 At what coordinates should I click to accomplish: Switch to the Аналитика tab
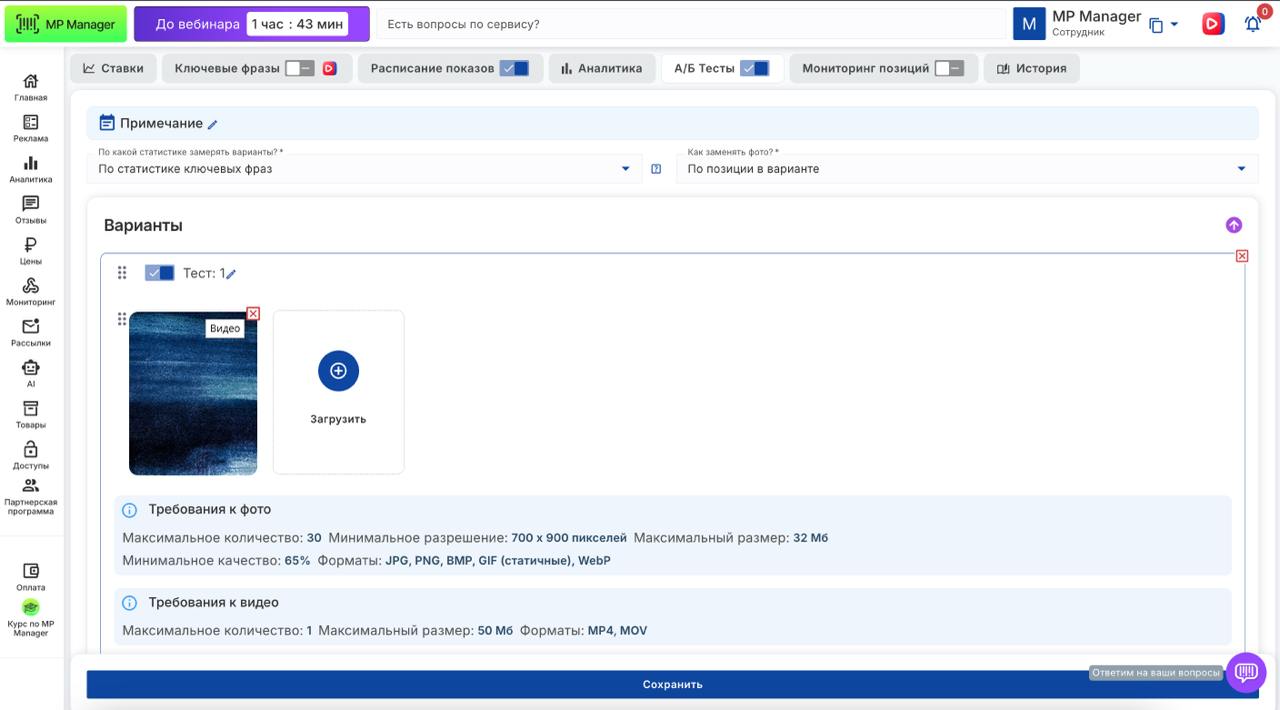click(x=601, y=69)
